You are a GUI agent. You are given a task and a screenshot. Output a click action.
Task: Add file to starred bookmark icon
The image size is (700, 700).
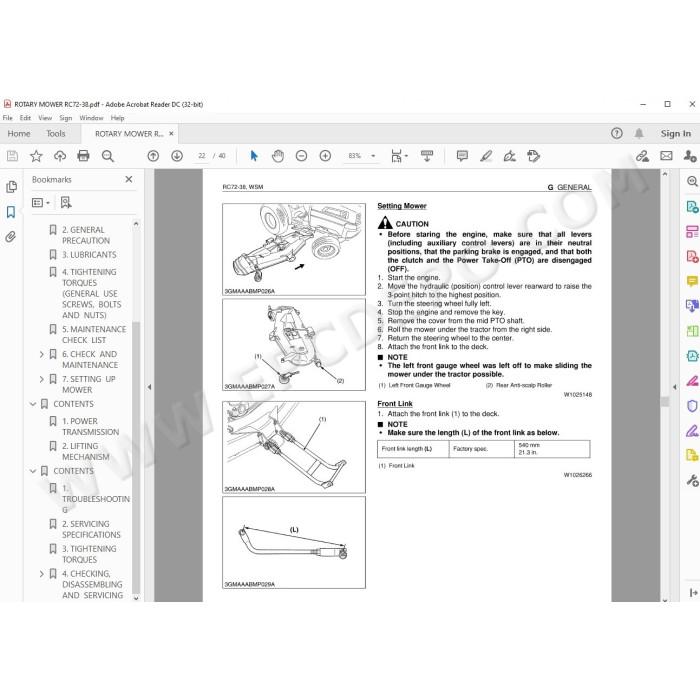36,156
